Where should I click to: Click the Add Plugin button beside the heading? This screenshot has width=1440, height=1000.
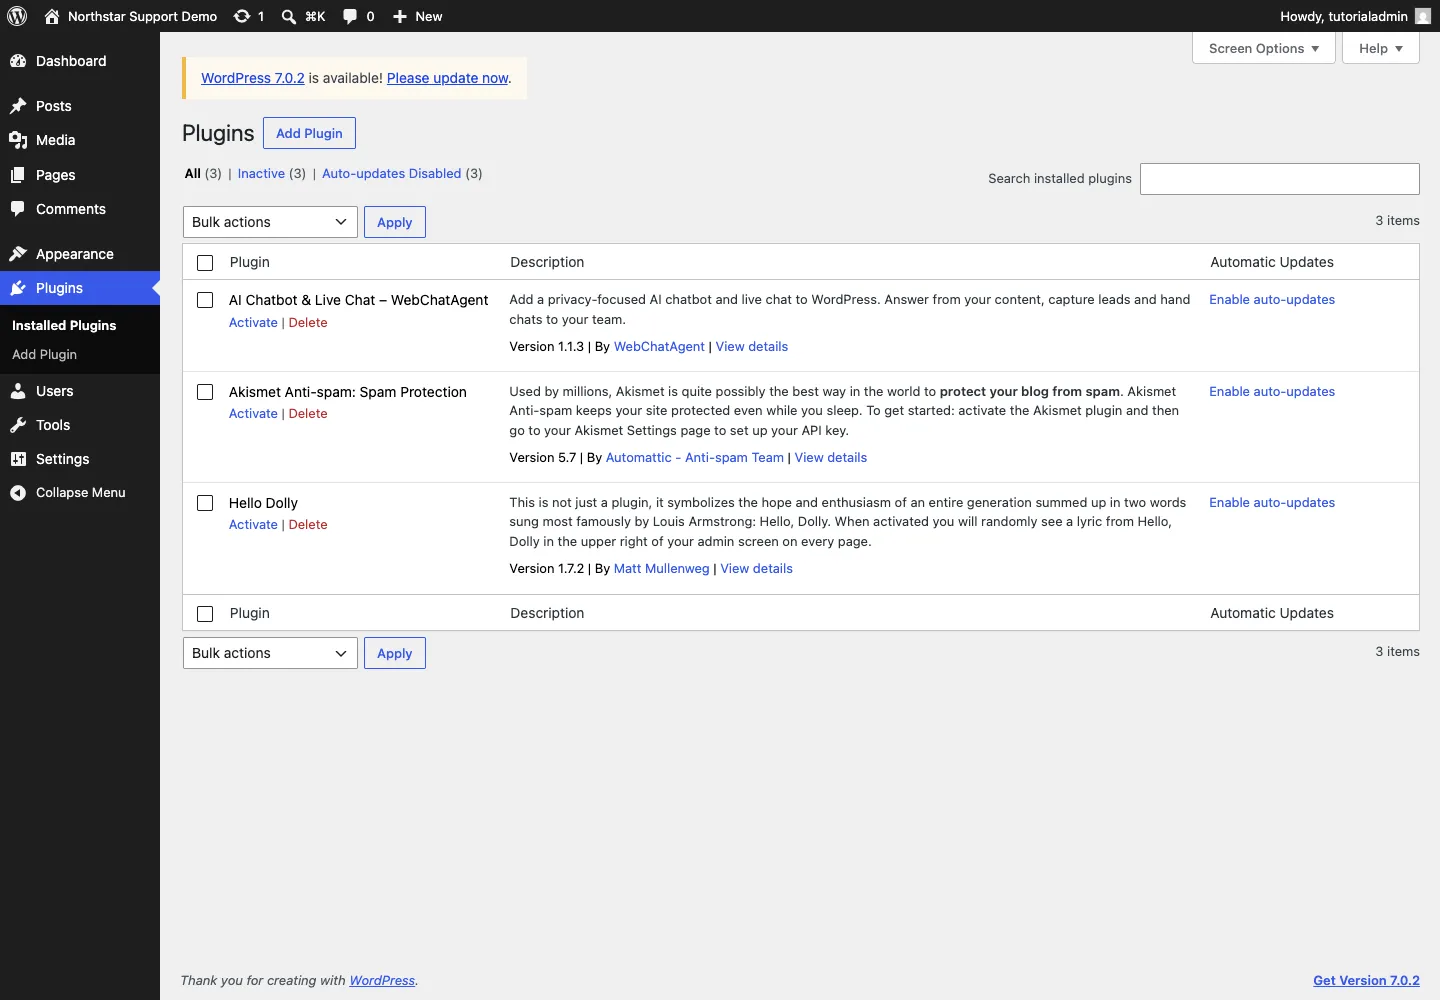click(309, 133)
